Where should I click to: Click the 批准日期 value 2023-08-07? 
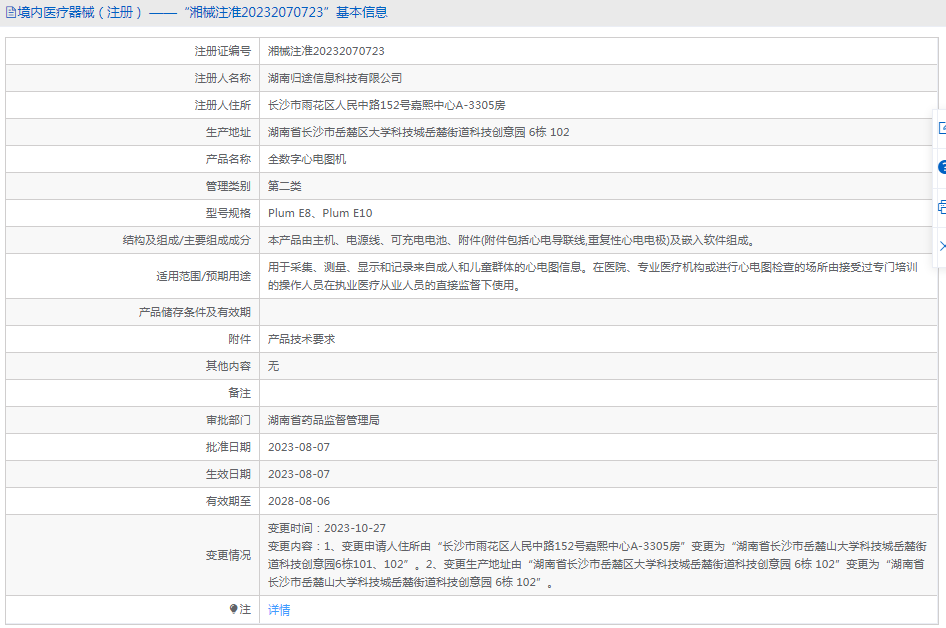tap(299, 447)
